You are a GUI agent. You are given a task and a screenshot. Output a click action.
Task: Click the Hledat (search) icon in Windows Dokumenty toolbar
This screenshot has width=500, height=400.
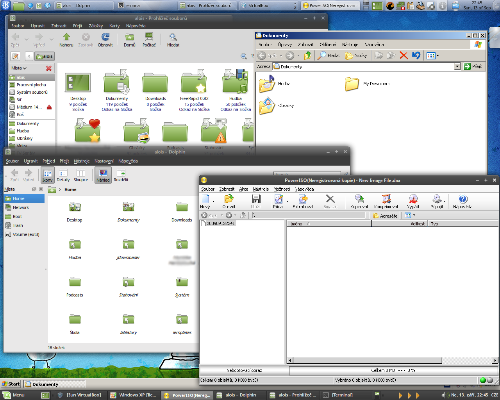tap(328, 55)
